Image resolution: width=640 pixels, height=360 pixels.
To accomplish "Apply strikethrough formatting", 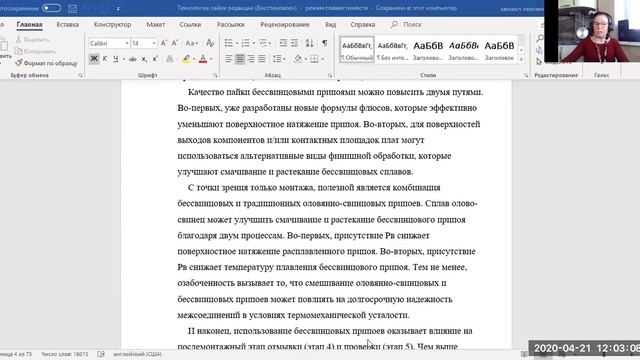I will coord(133,59).
